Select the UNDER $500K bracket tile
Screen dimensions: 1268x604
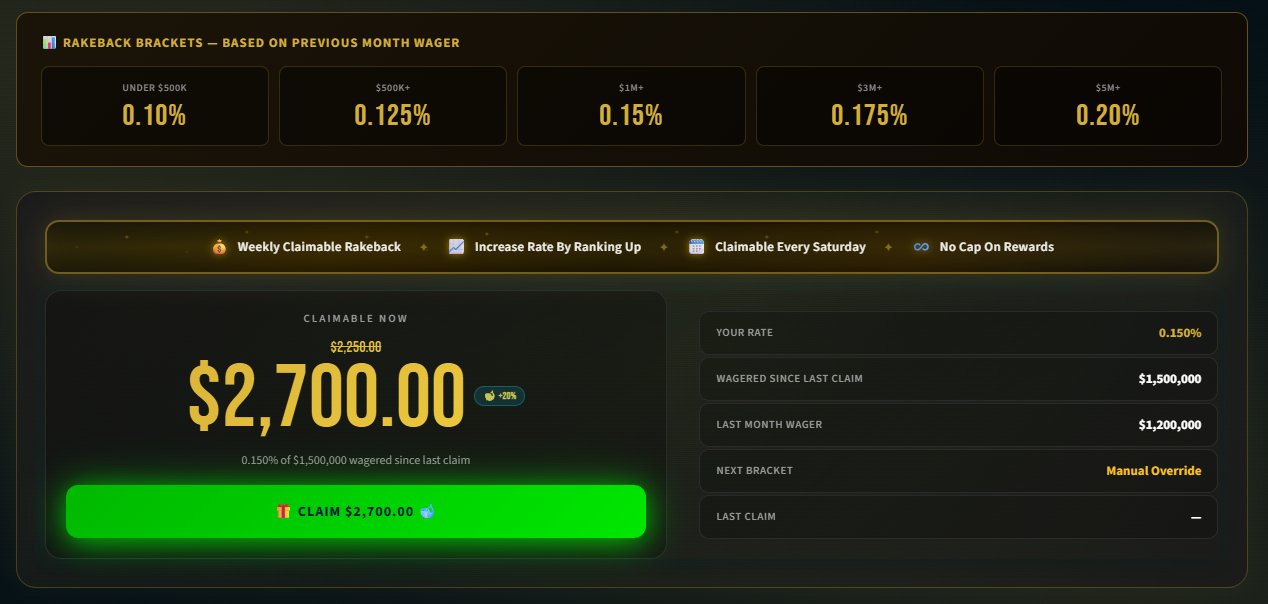(x=154, y=105)
